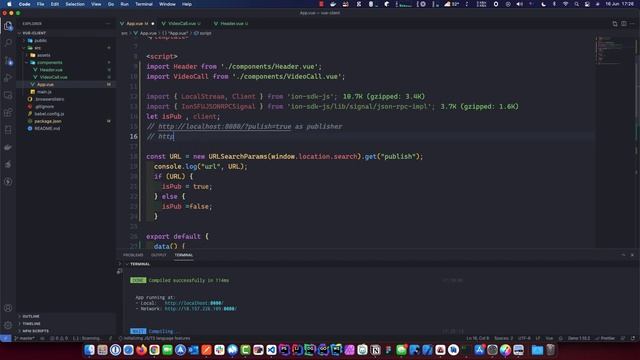Screen dimensions: 640x360
Task: Click the Vue language mode status item
Action: pos(549,338)
